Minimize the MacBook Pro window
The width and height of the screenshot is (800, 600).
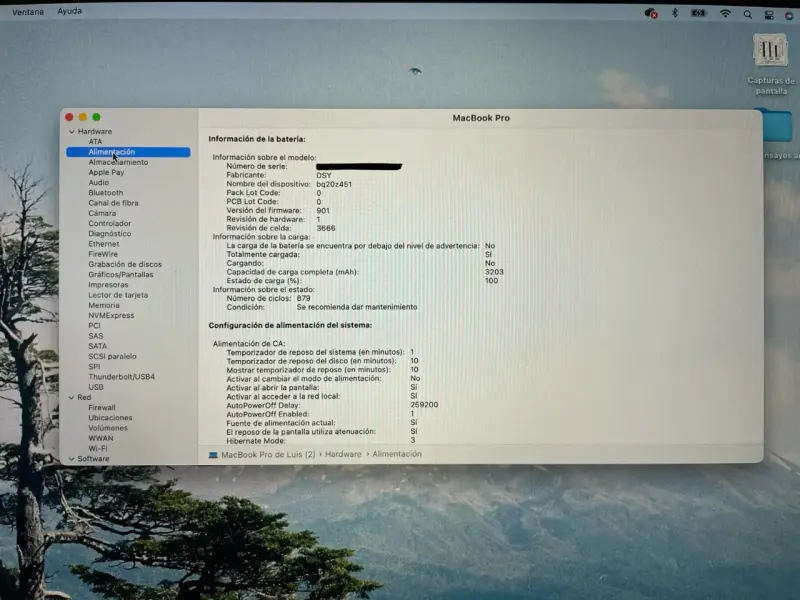tap(83, 117)
